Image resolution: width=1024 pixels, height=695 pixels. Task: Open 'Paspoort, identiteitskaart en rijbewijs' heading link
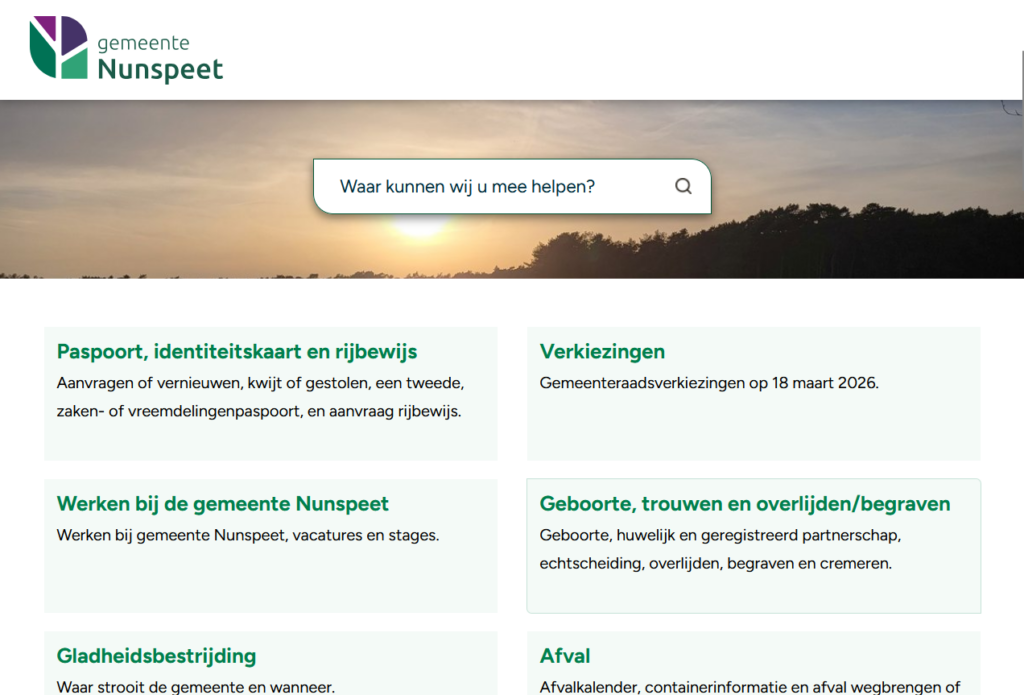[x=237, y=352]
